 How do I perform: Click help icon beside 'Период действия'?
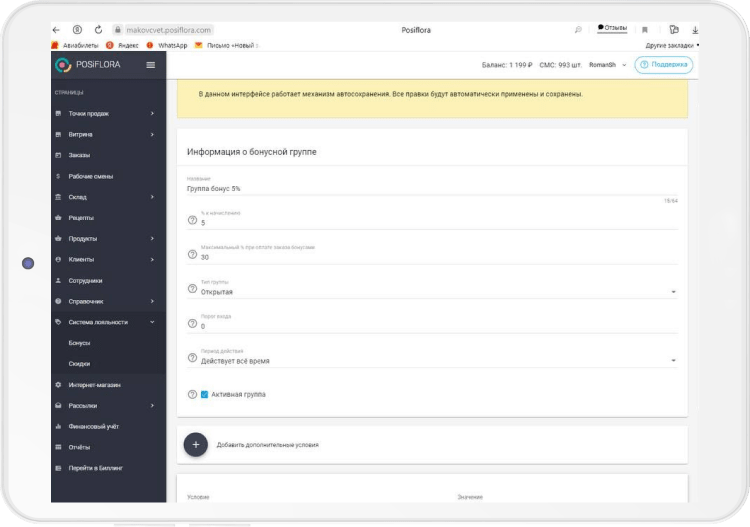click(192, 358)
